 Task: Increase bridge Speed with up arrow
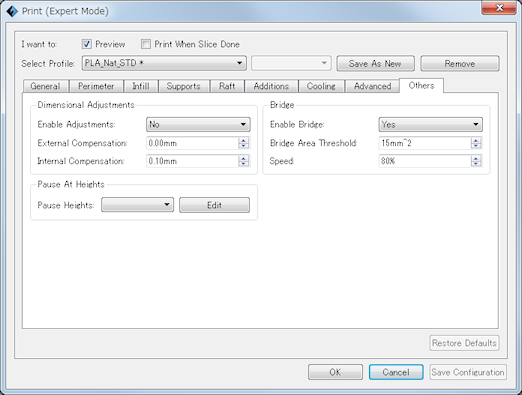[476, 158]
